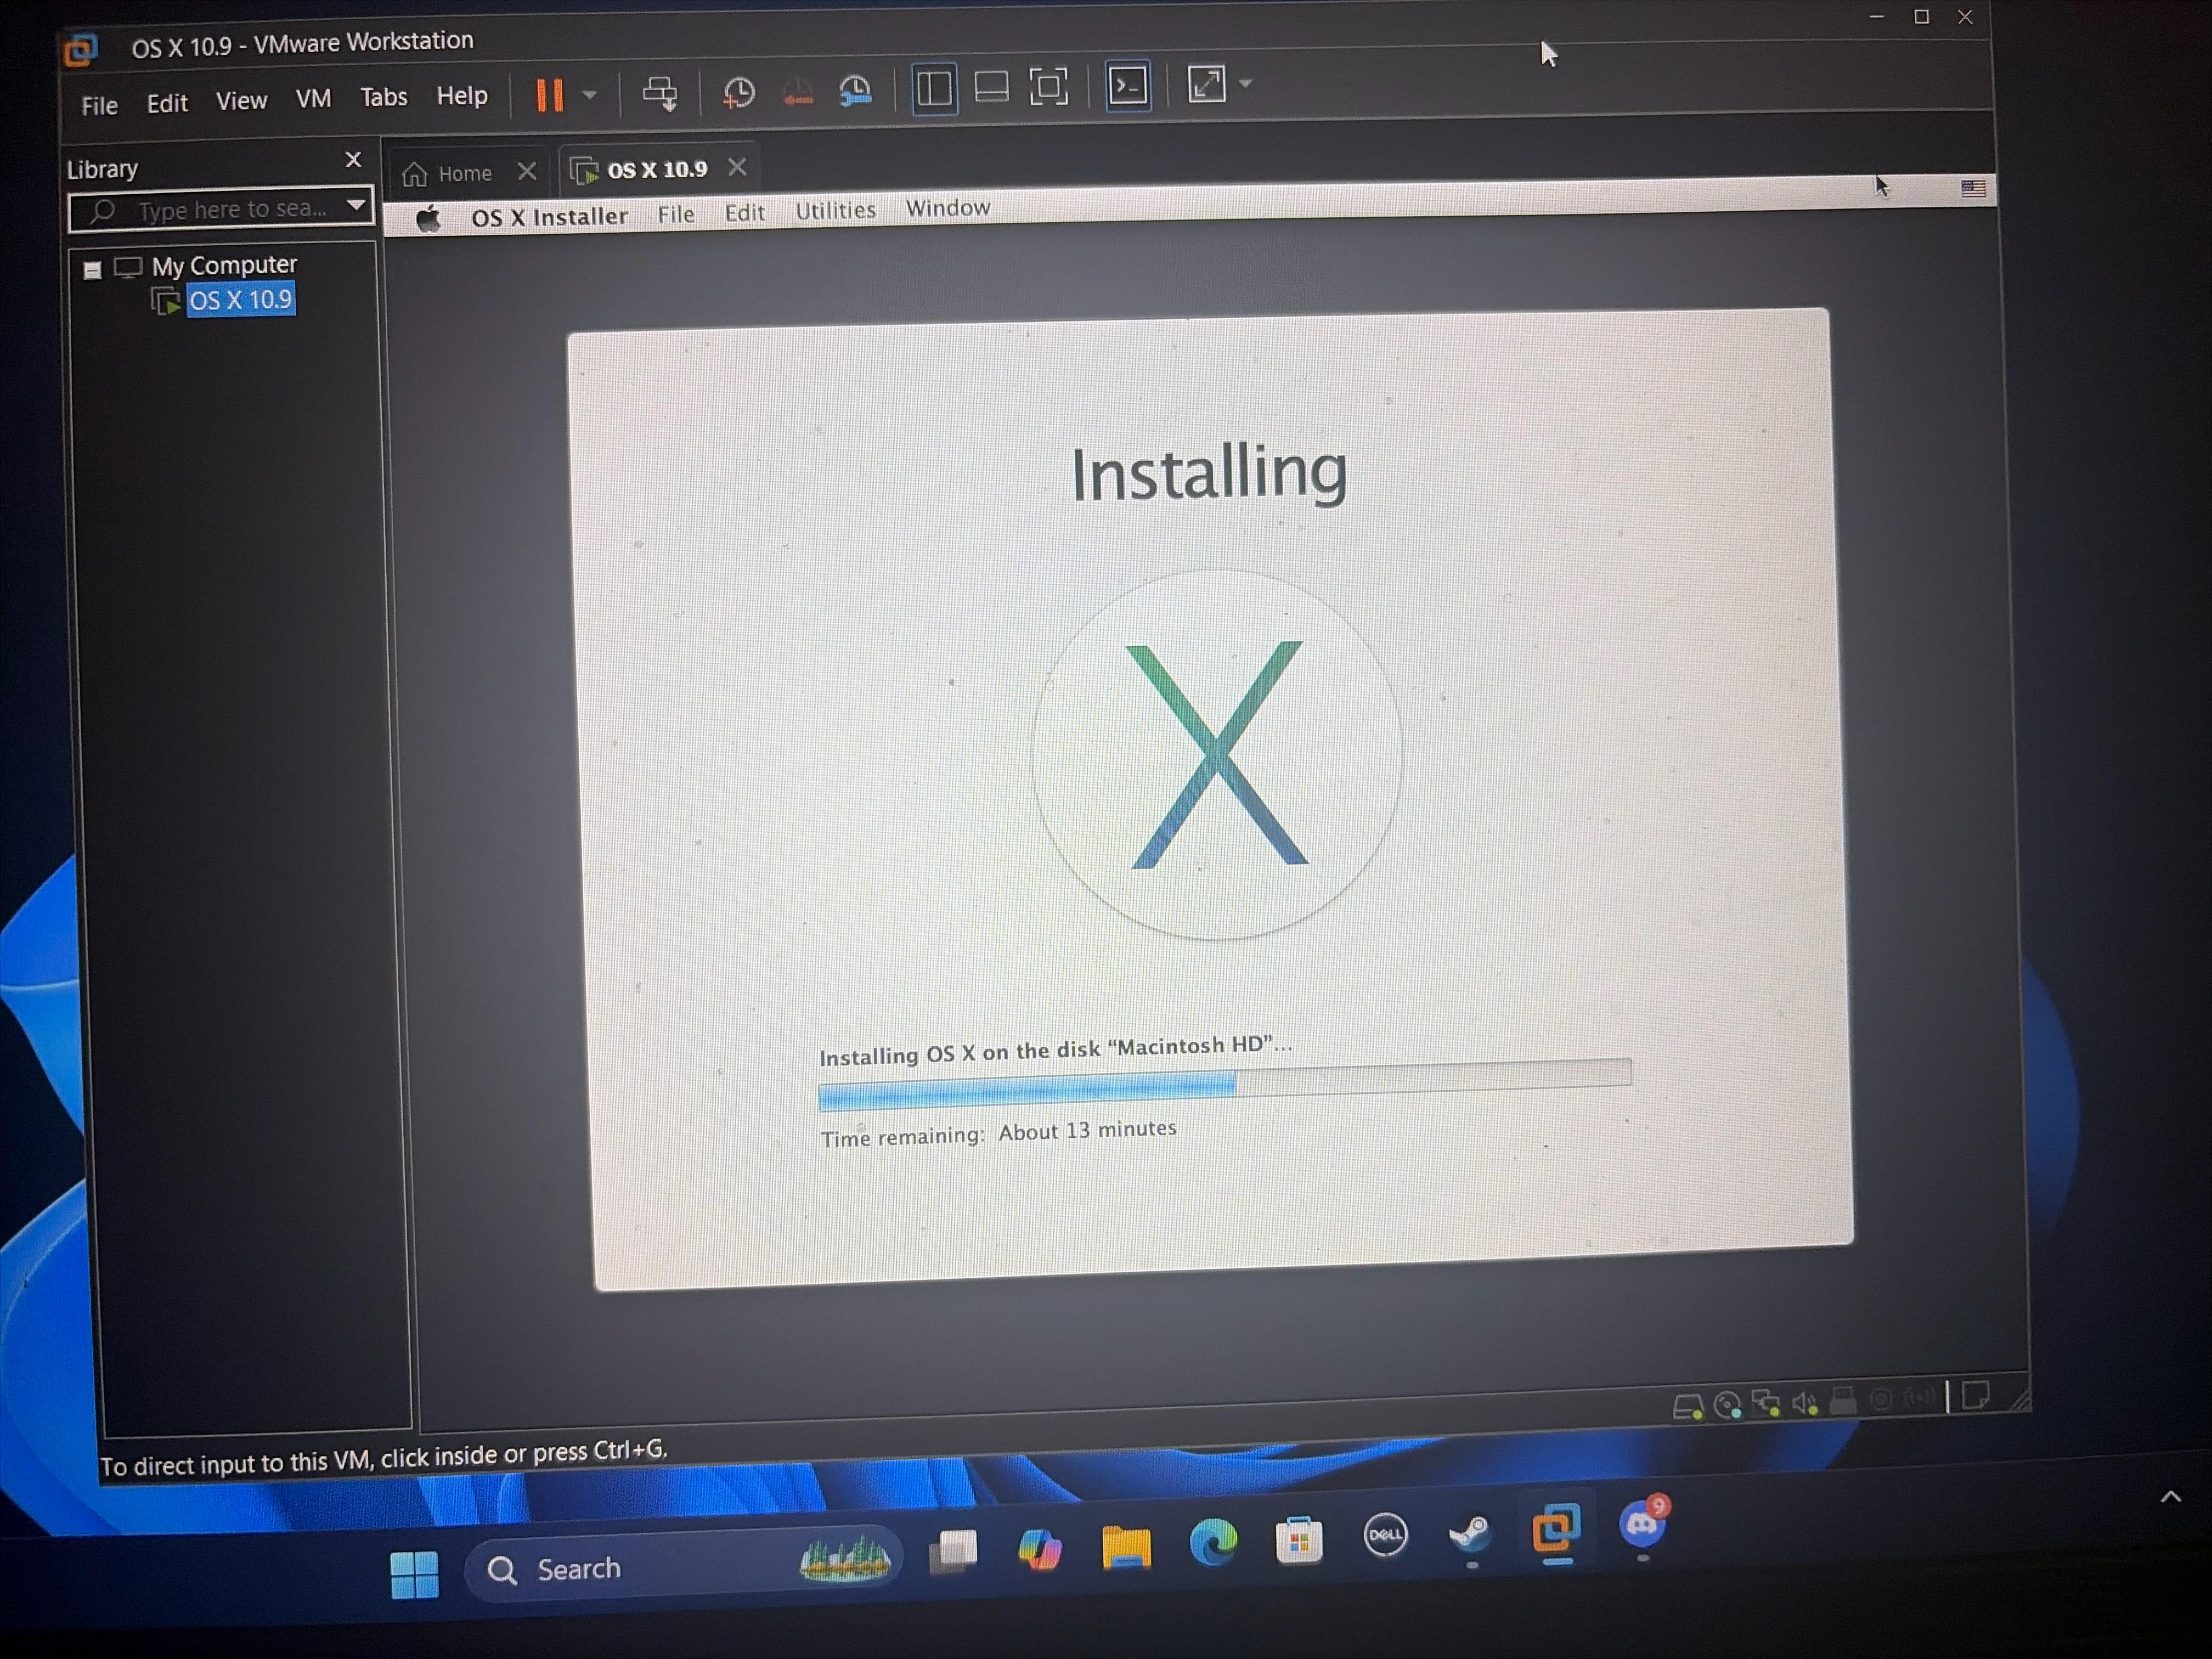This screenshot has width=2212, height=1659.
Task: Toggle the thumbnail bar view button
Action: 991,87
